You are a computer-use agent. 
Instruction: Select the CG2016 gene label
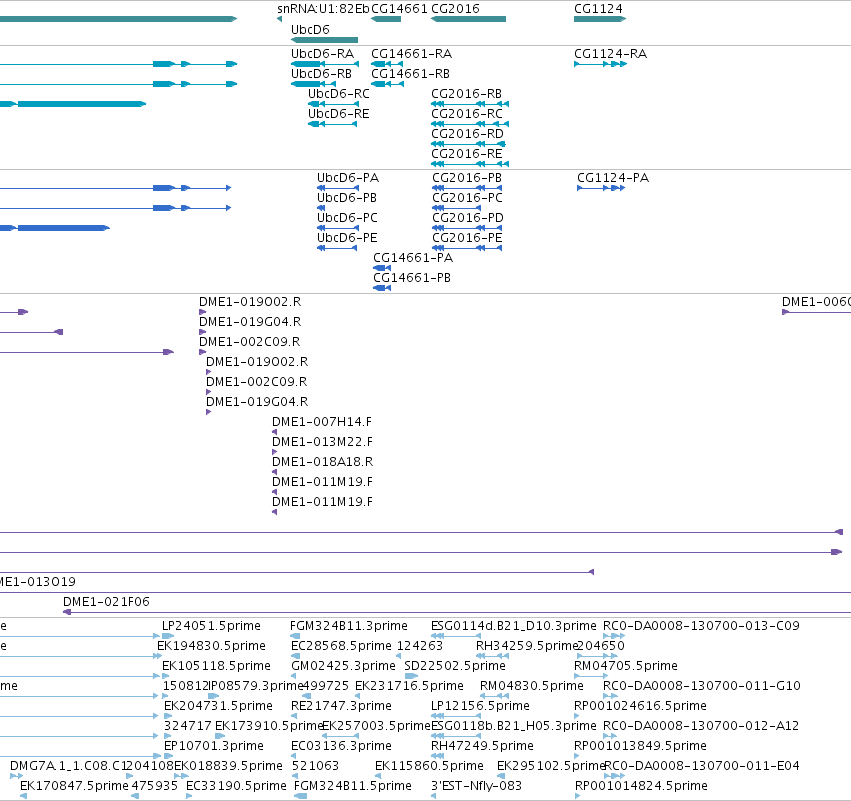tap(455, 9)
